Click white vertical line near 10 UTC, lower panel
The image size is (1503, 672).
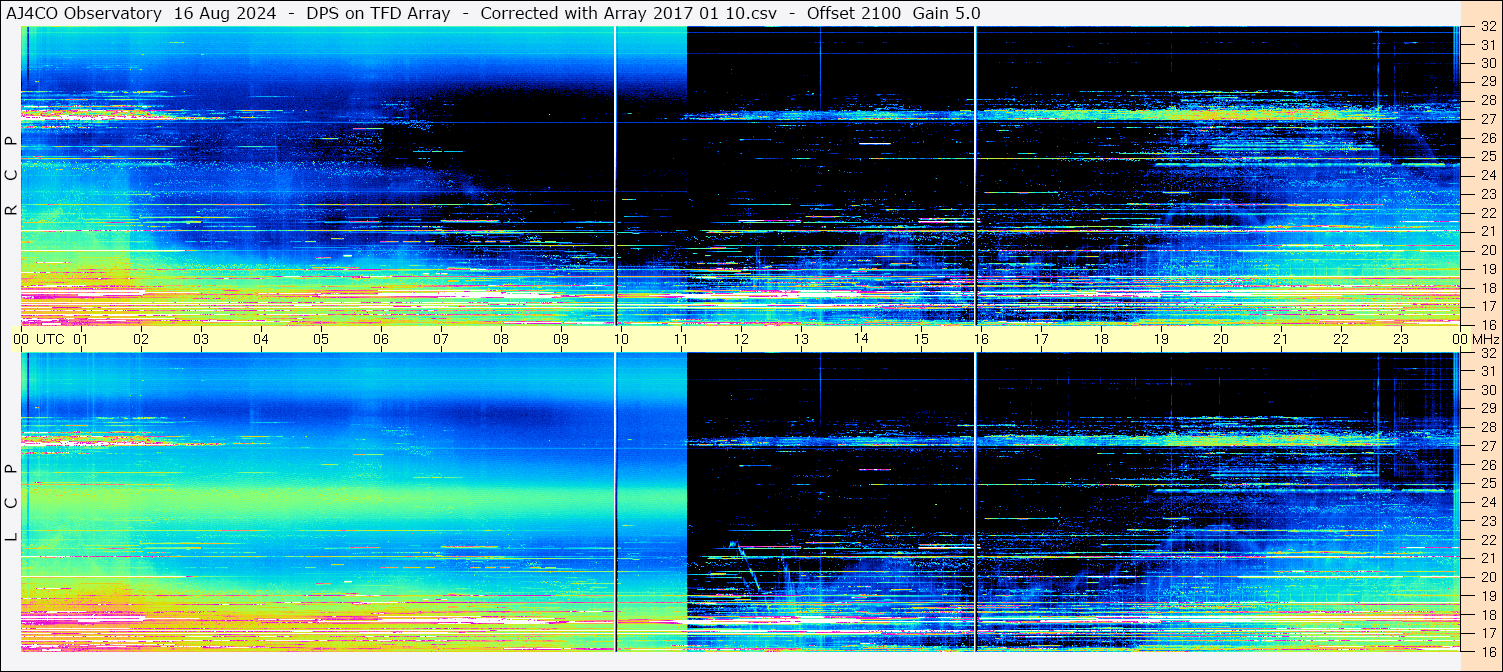click(615, 500)
